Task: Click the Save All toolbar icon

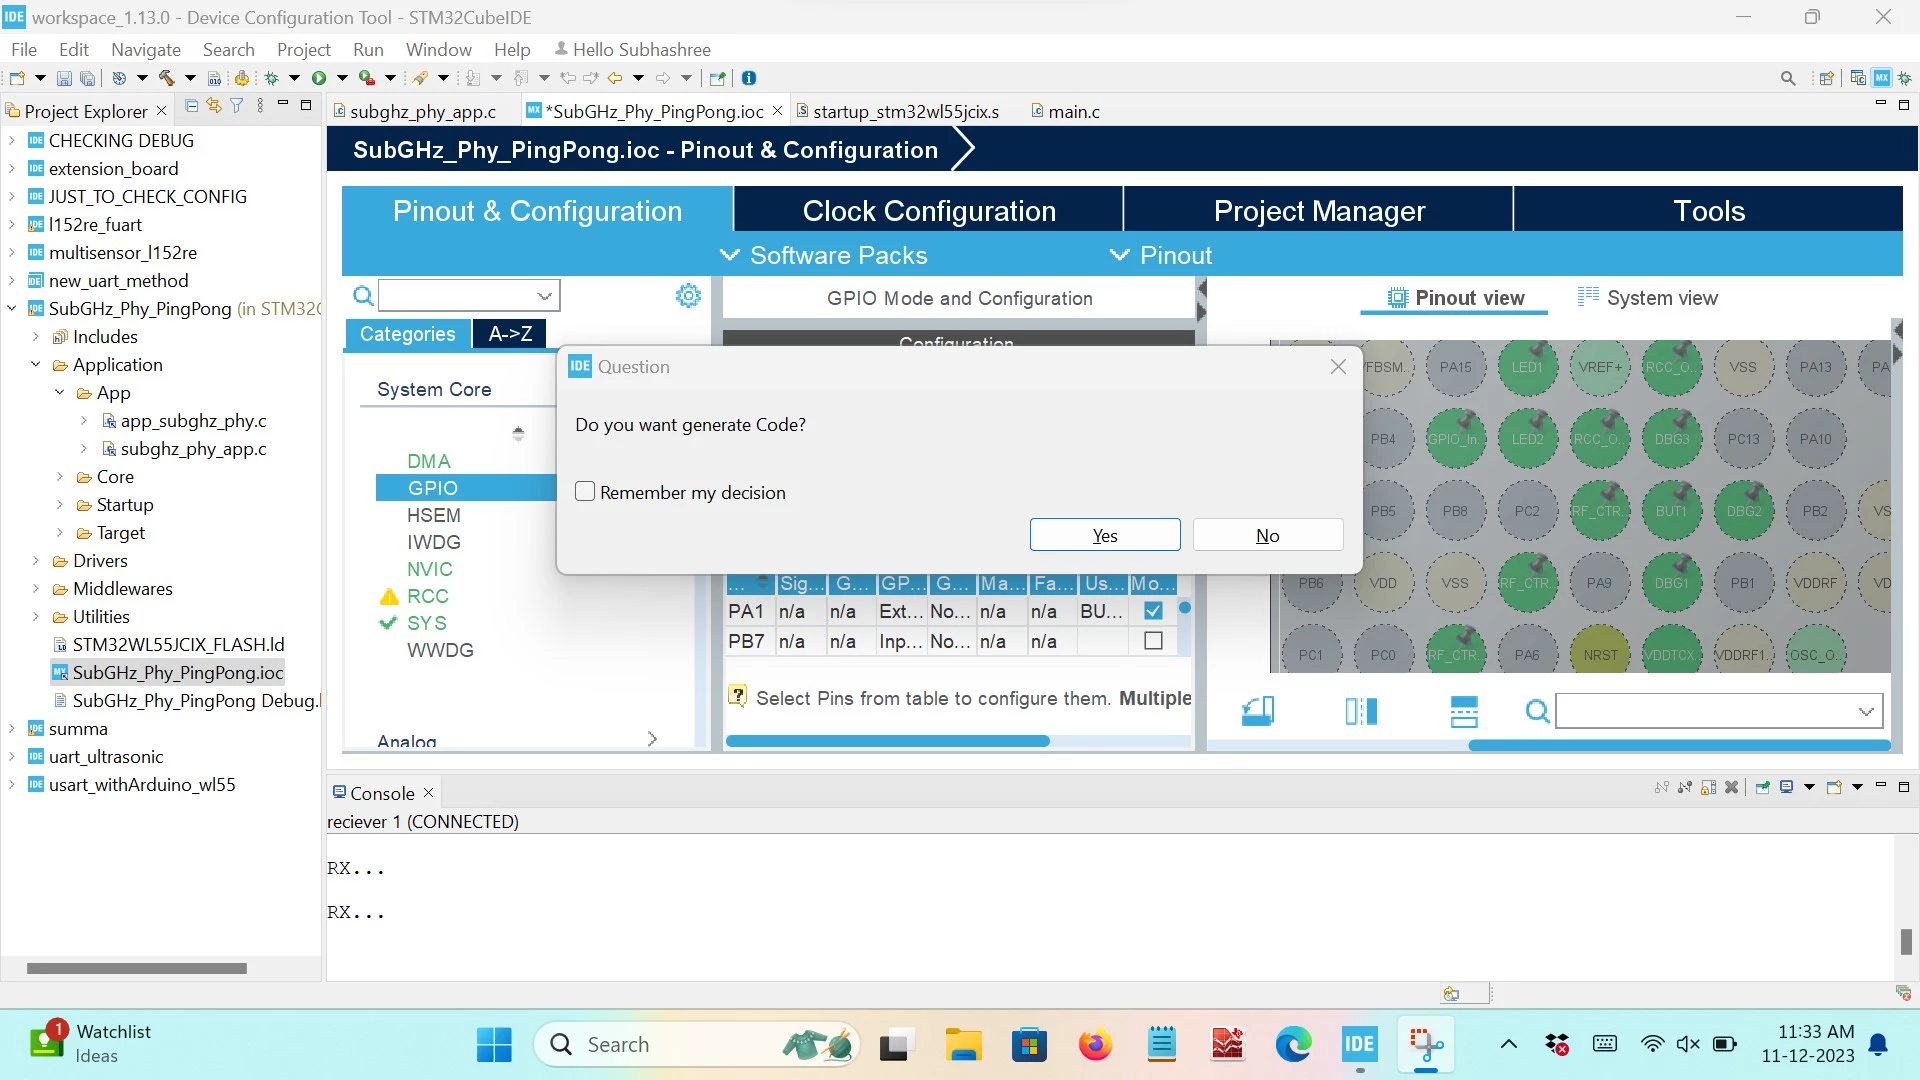Action: click(x=88, y=78)
